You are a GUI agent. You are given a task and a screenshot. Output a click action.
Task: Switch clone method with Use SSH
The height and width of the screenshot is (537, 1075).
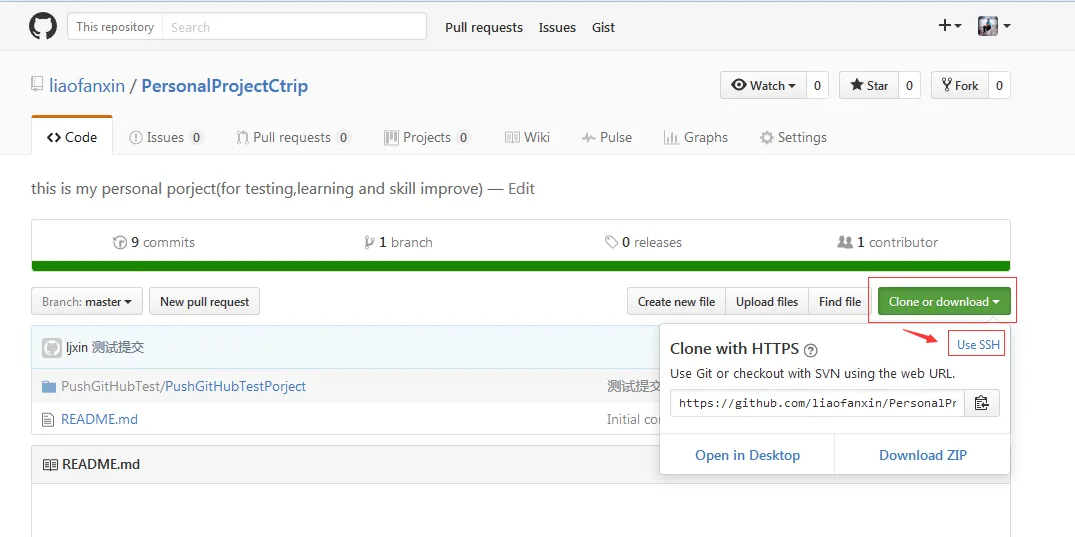(978, 344)
